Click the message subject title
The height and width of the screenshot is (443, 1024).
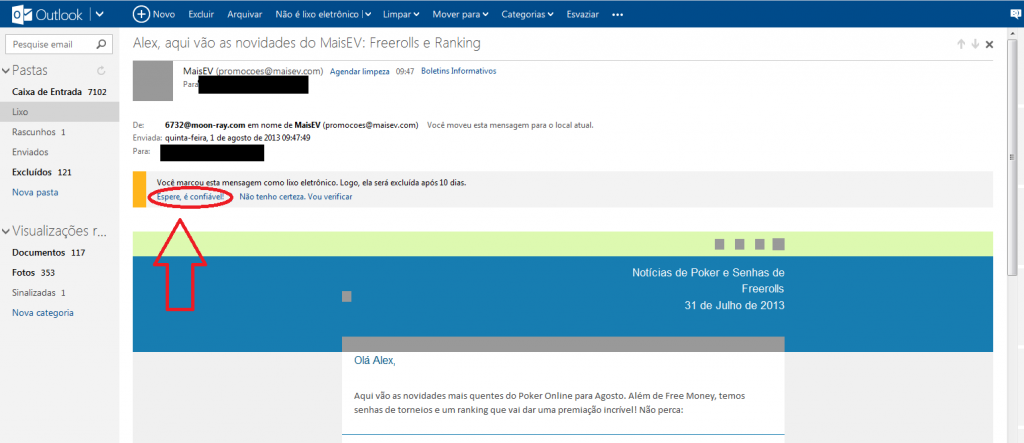pyautogui.click(x=307, y=44)
